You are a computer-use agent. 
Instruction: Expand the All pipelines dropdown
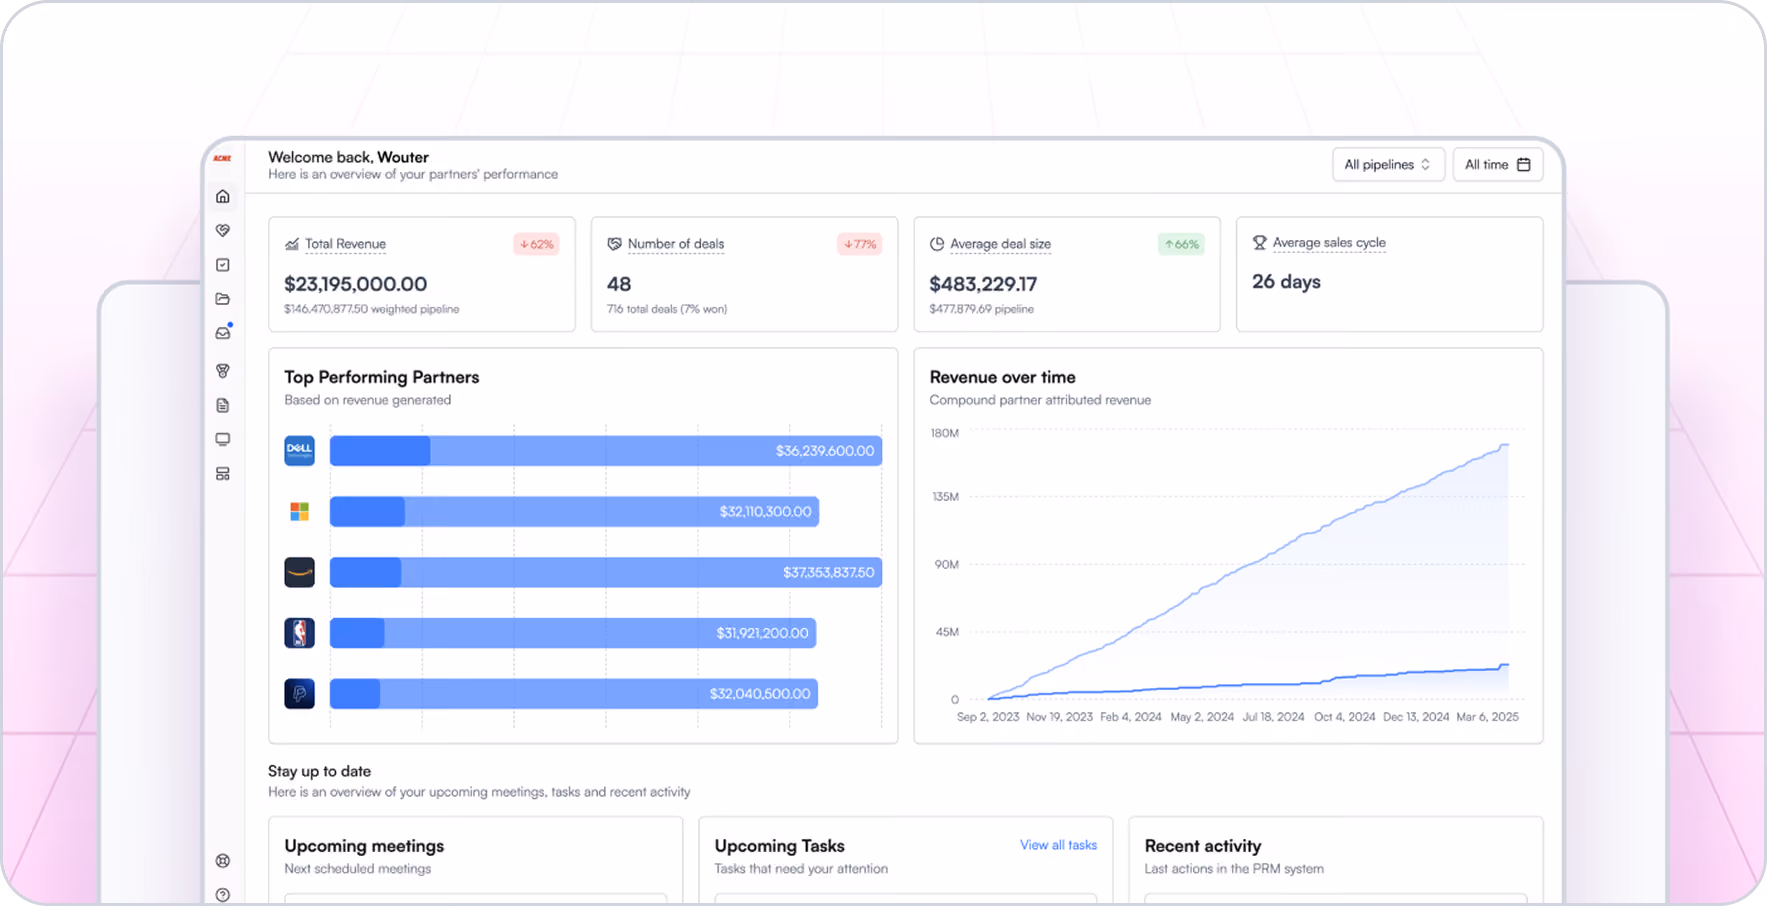click(x=1388, y=165)
